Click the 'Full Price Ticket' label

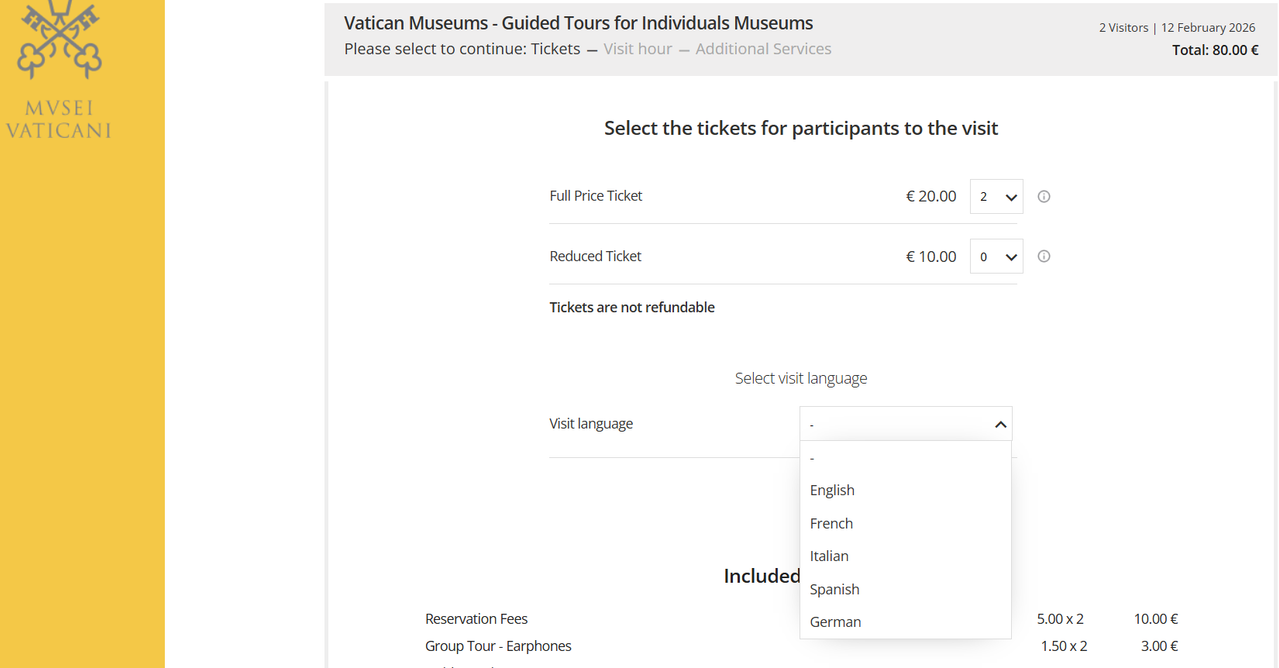[596, 196]
